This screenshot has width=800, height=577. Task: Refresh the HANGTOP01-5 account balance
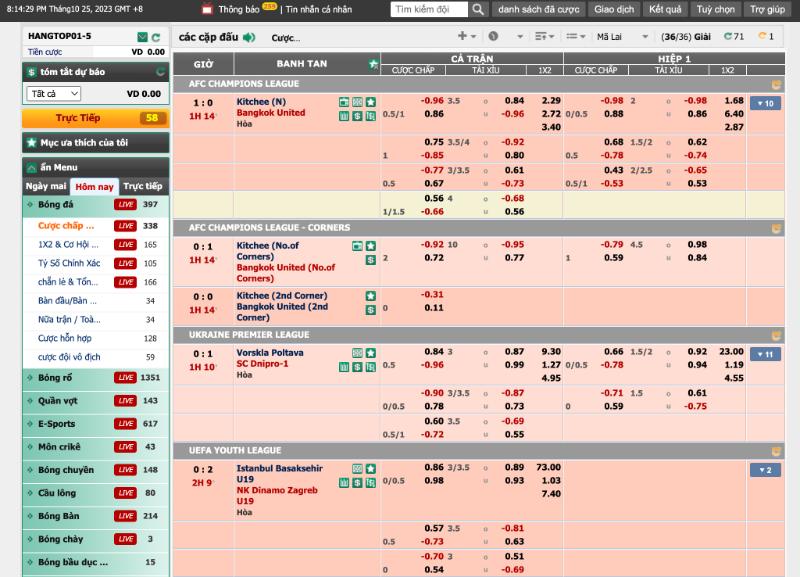156,37
